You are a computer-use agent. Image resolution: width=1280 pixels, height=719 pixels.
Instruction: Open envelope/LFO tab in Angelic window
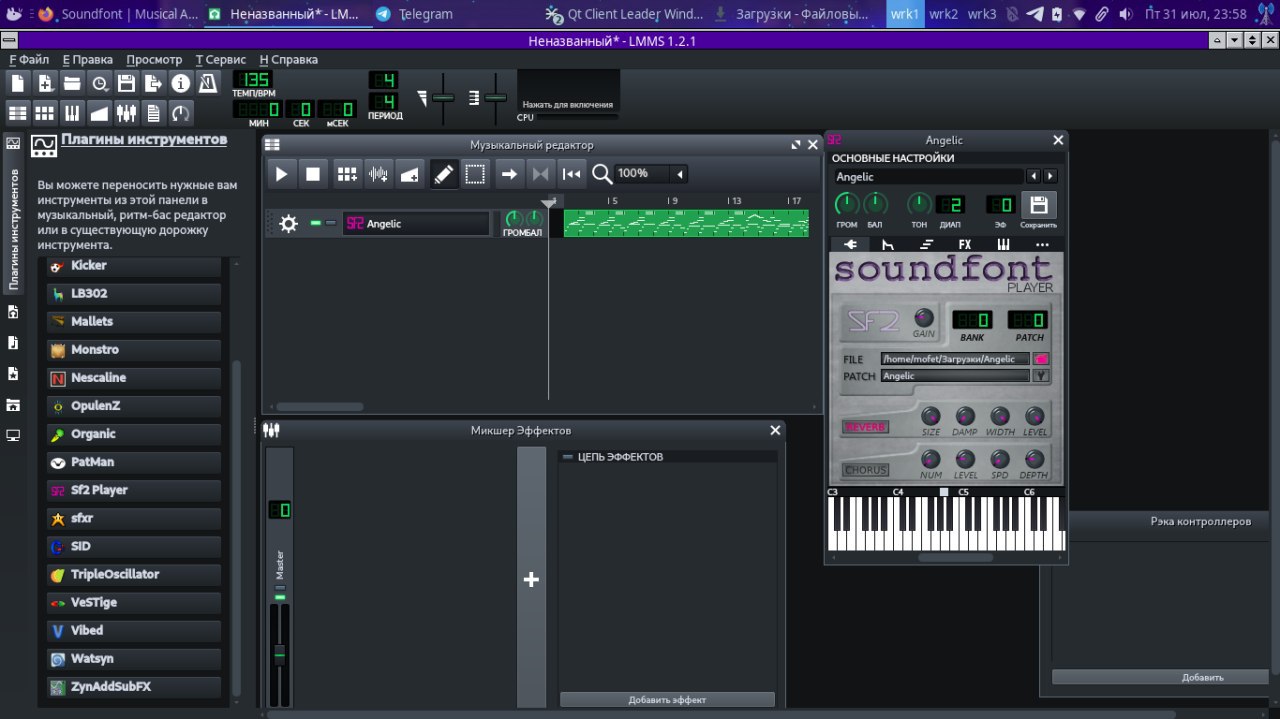tap(888, 244)
